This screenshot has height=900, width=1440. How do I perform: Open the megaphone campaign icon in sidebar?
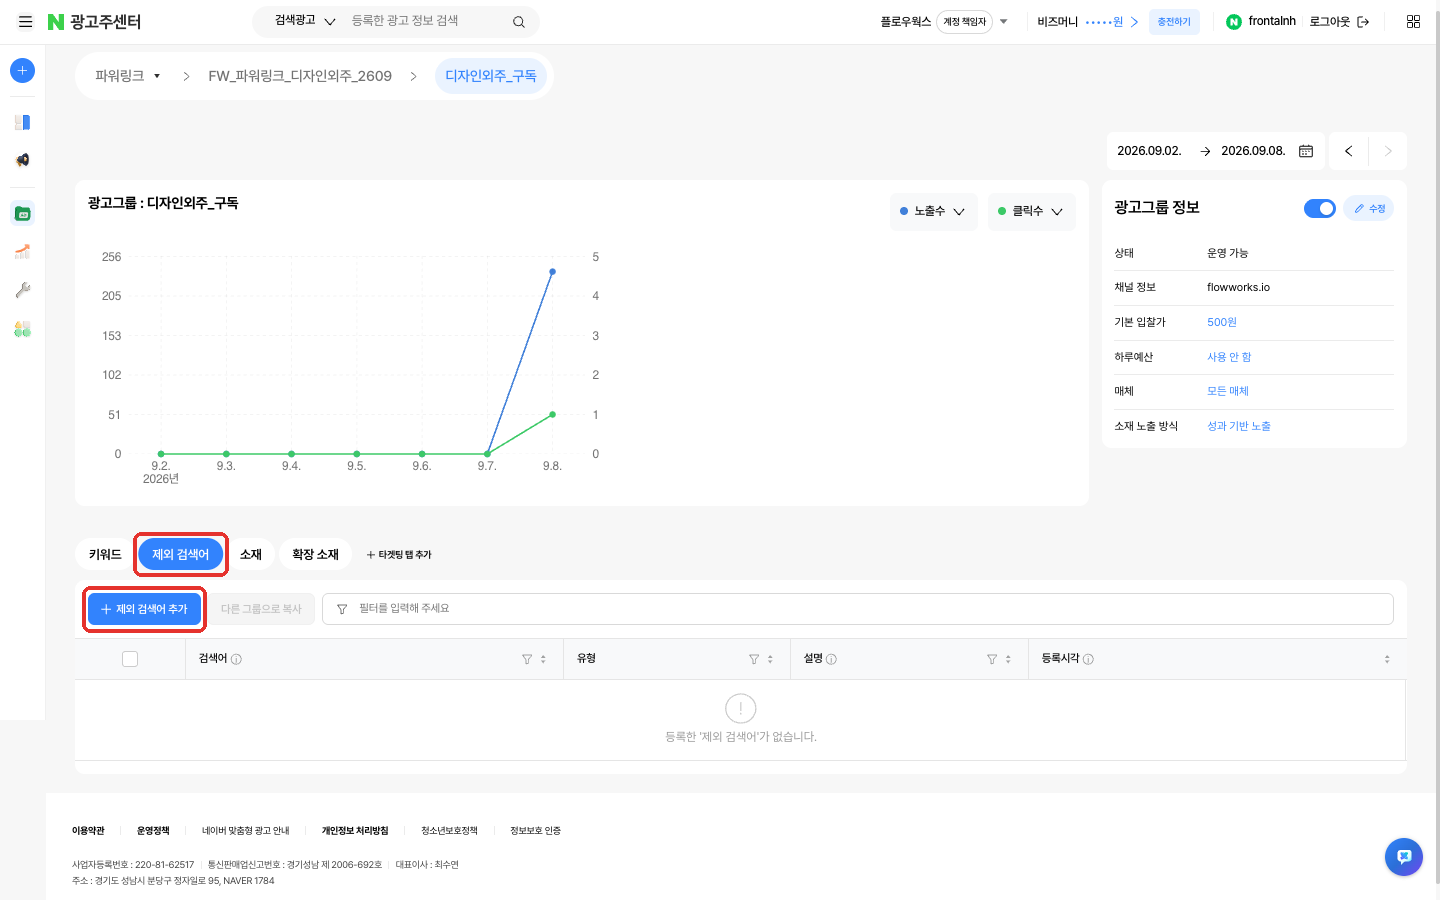(22, 160)
